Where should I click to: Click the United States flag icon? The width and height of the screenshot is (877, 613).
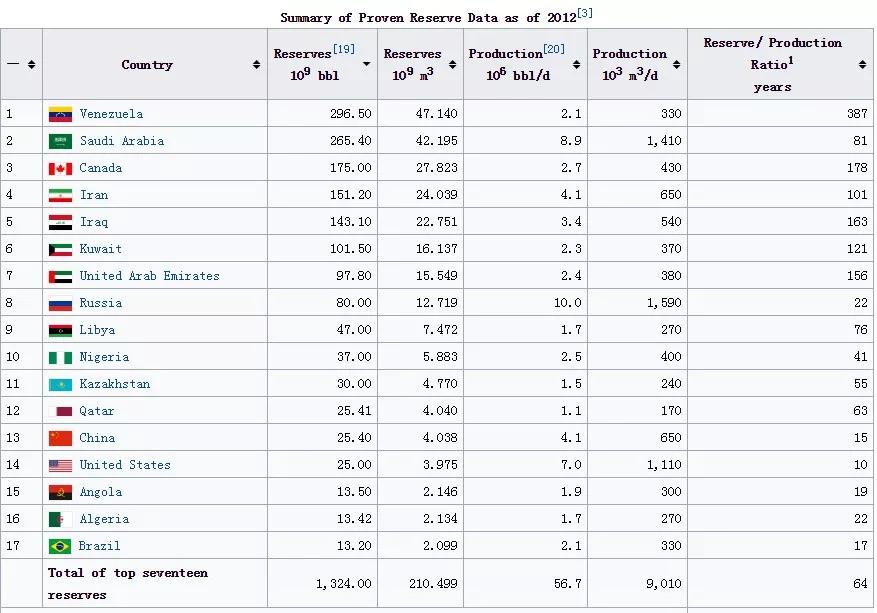[60, 465]
